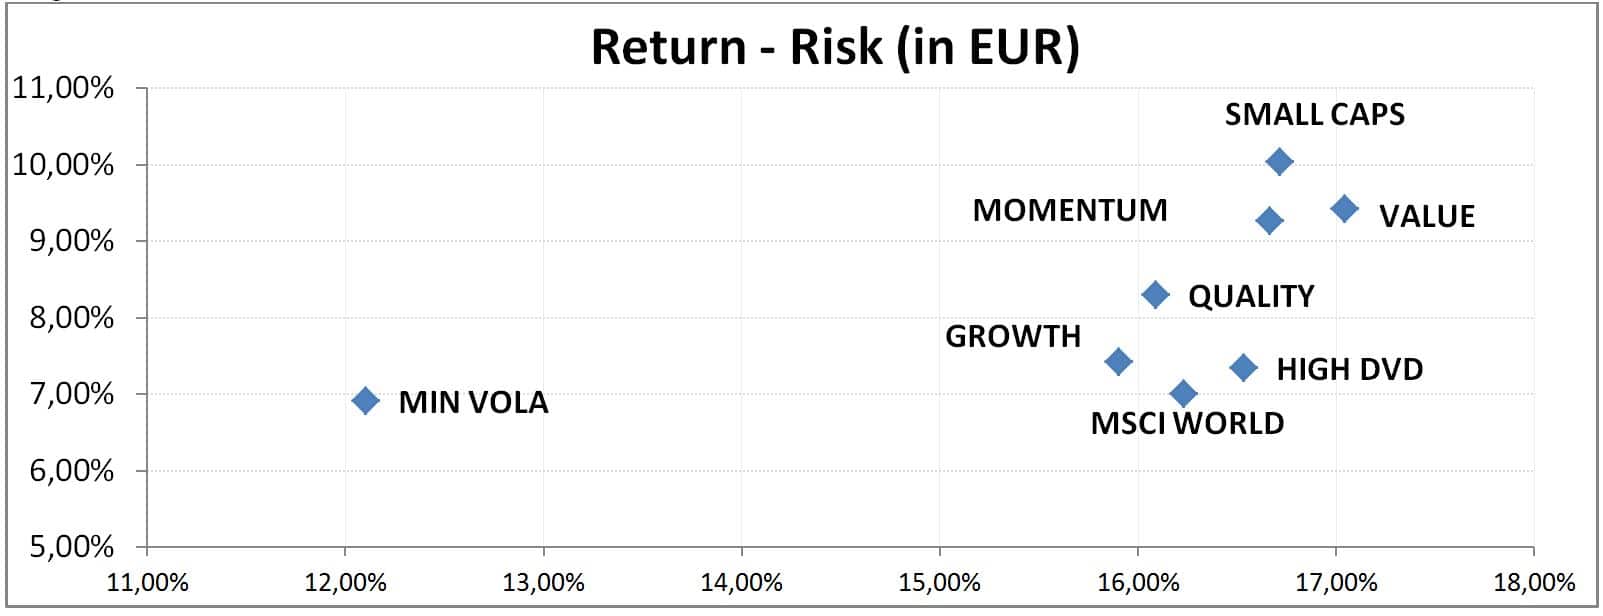Click the 5,00% vertical axis label
1603x616 pixels.
tap(63, 547)
